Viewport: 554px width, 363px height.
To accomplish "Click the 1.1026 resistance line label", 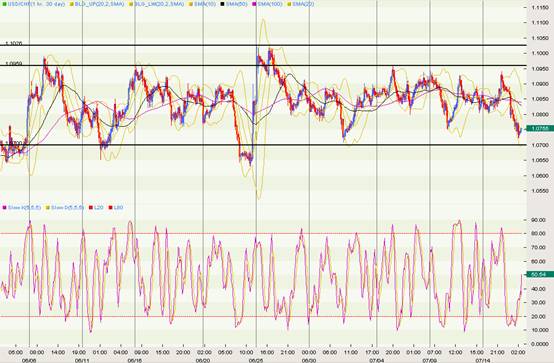I will [x=13, y=43].
